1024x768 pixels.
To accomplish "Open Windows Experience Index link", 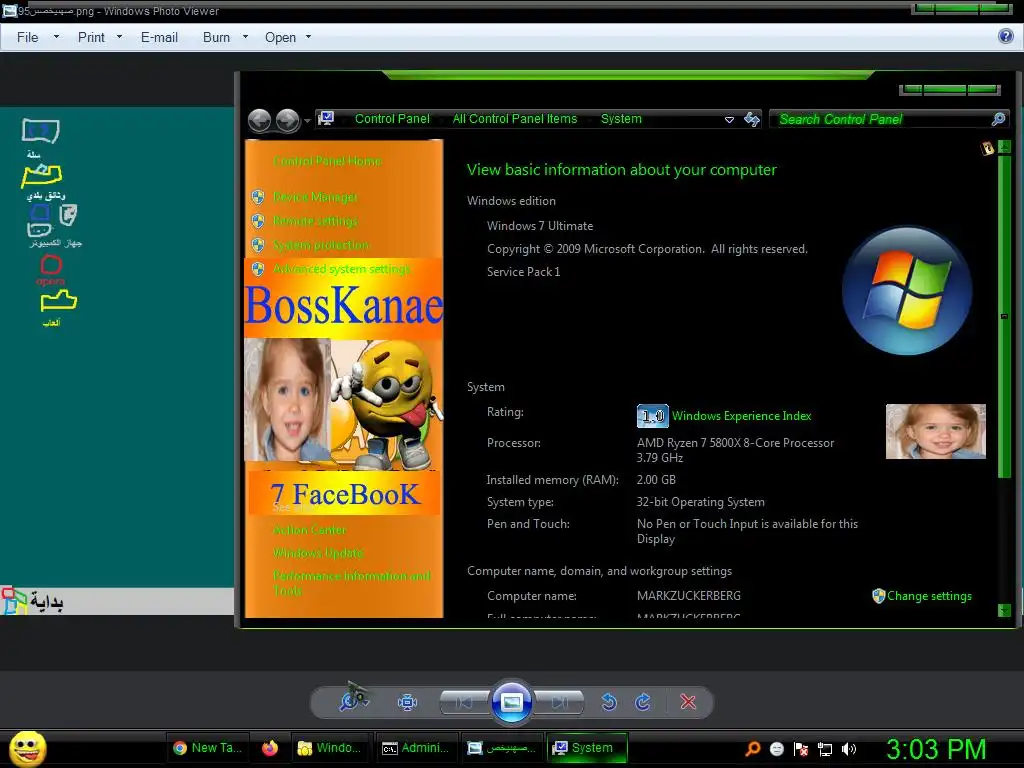I will [x=741, y=416].
